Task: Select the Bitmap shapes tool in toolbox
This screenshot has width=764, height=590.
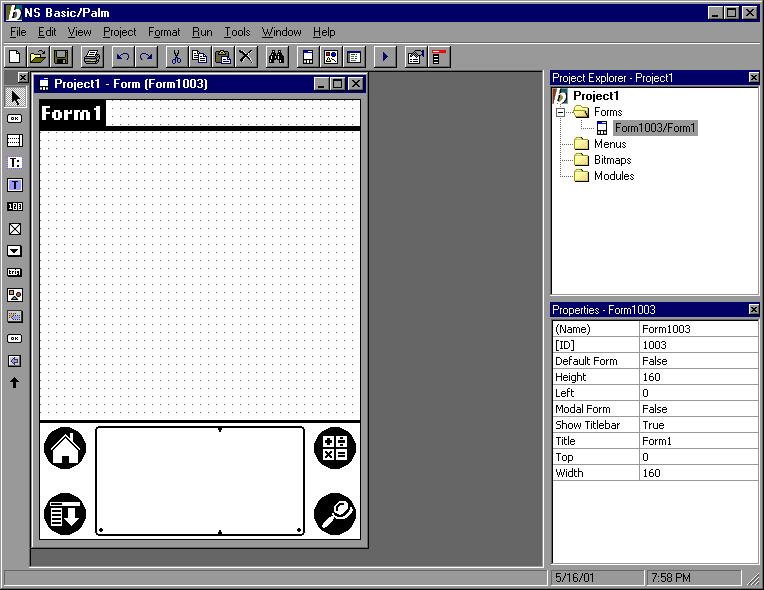Action: coord(15,295)
